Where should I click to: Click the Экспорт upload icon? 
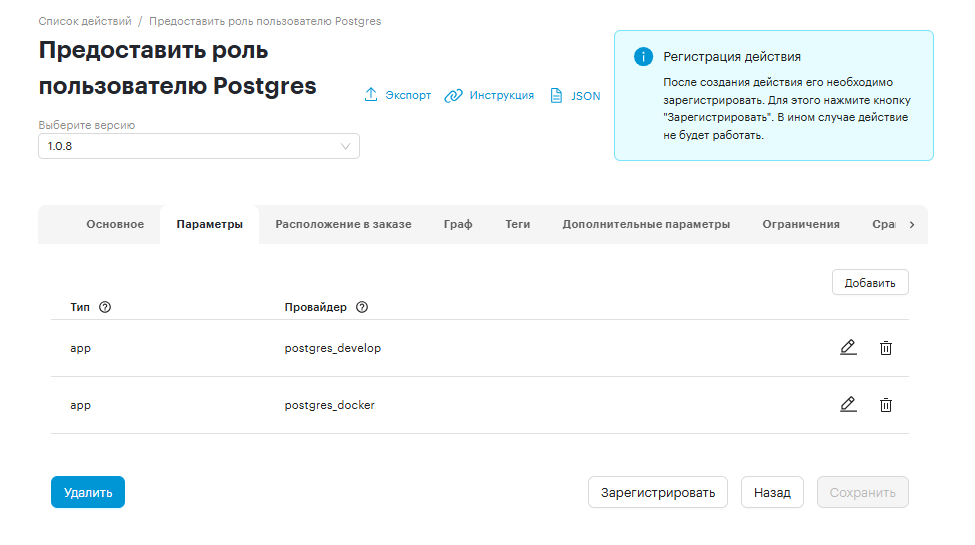[371, 95]
